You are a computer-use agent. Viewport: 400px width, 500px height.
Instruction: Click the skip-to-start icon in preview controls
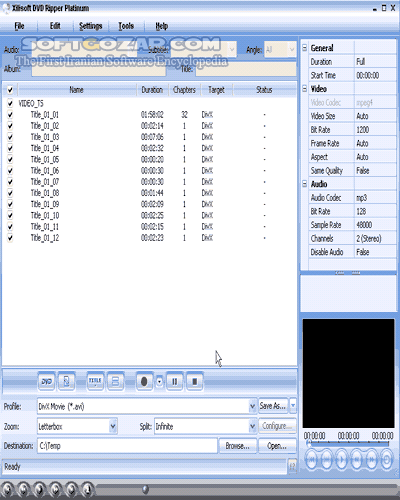[x=311, y=460]
